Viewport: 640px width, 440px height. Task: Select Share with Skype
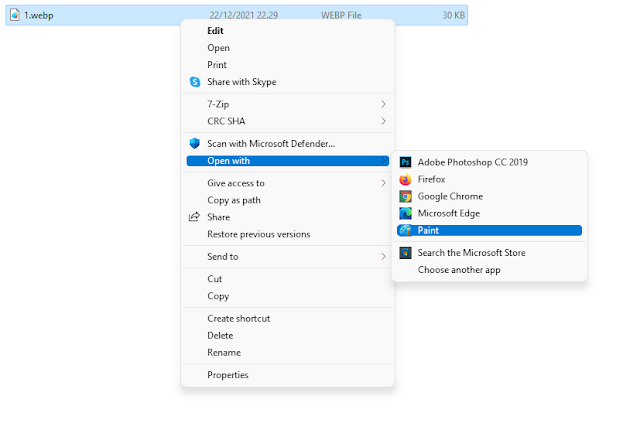(x=288, y=82)
